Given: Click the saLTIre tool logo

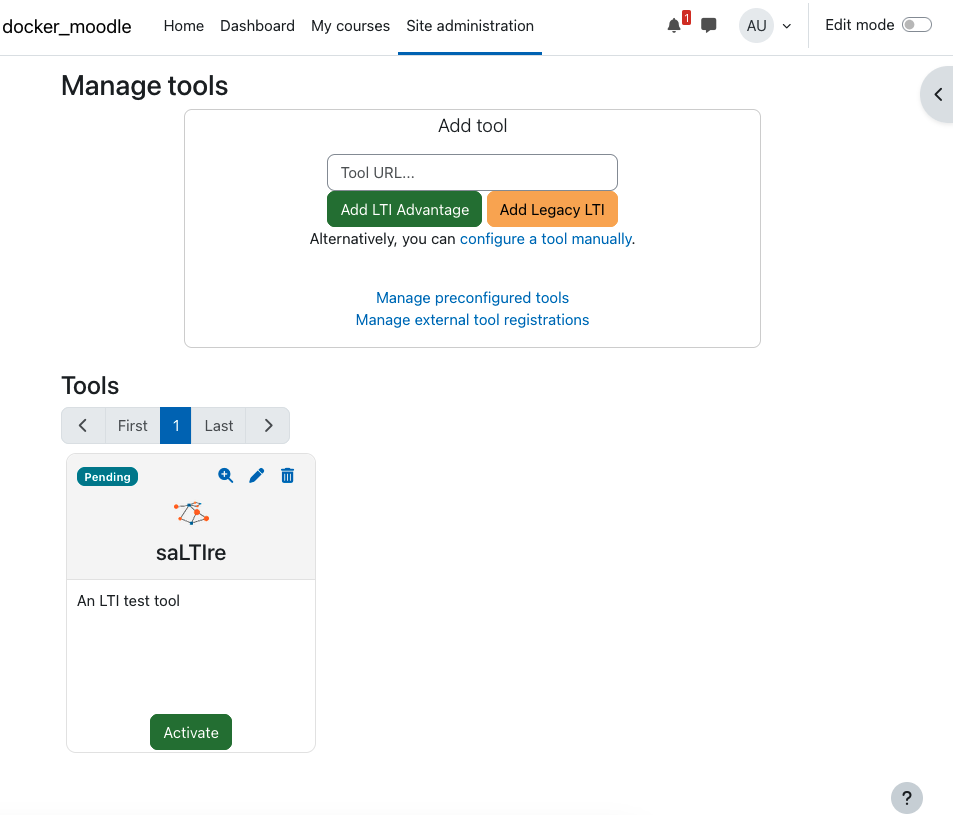Looking at the screenshot, I should pyautogui.click(x=191, y=513).
